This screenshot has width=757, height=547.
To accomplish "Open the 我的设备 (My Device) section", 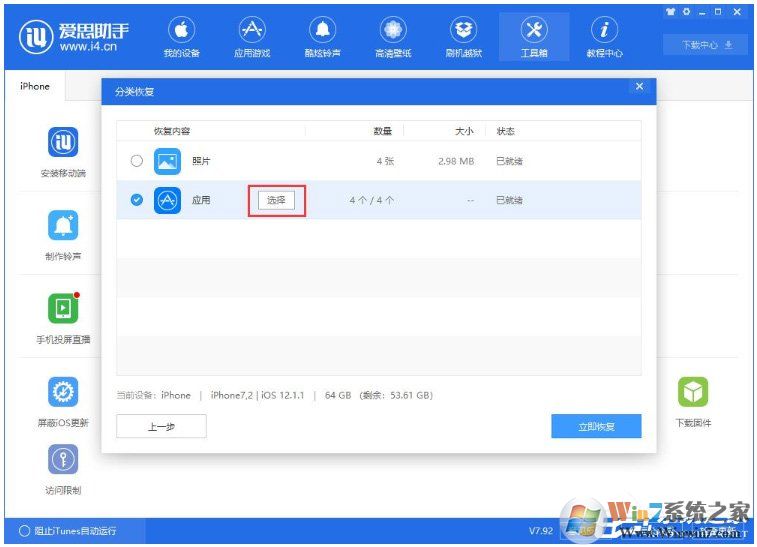I will (x=182, y=37).
